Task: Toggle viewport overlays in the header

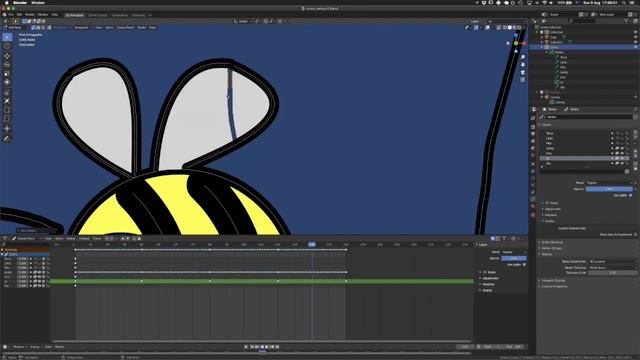Action: click(x=487, y=27)
